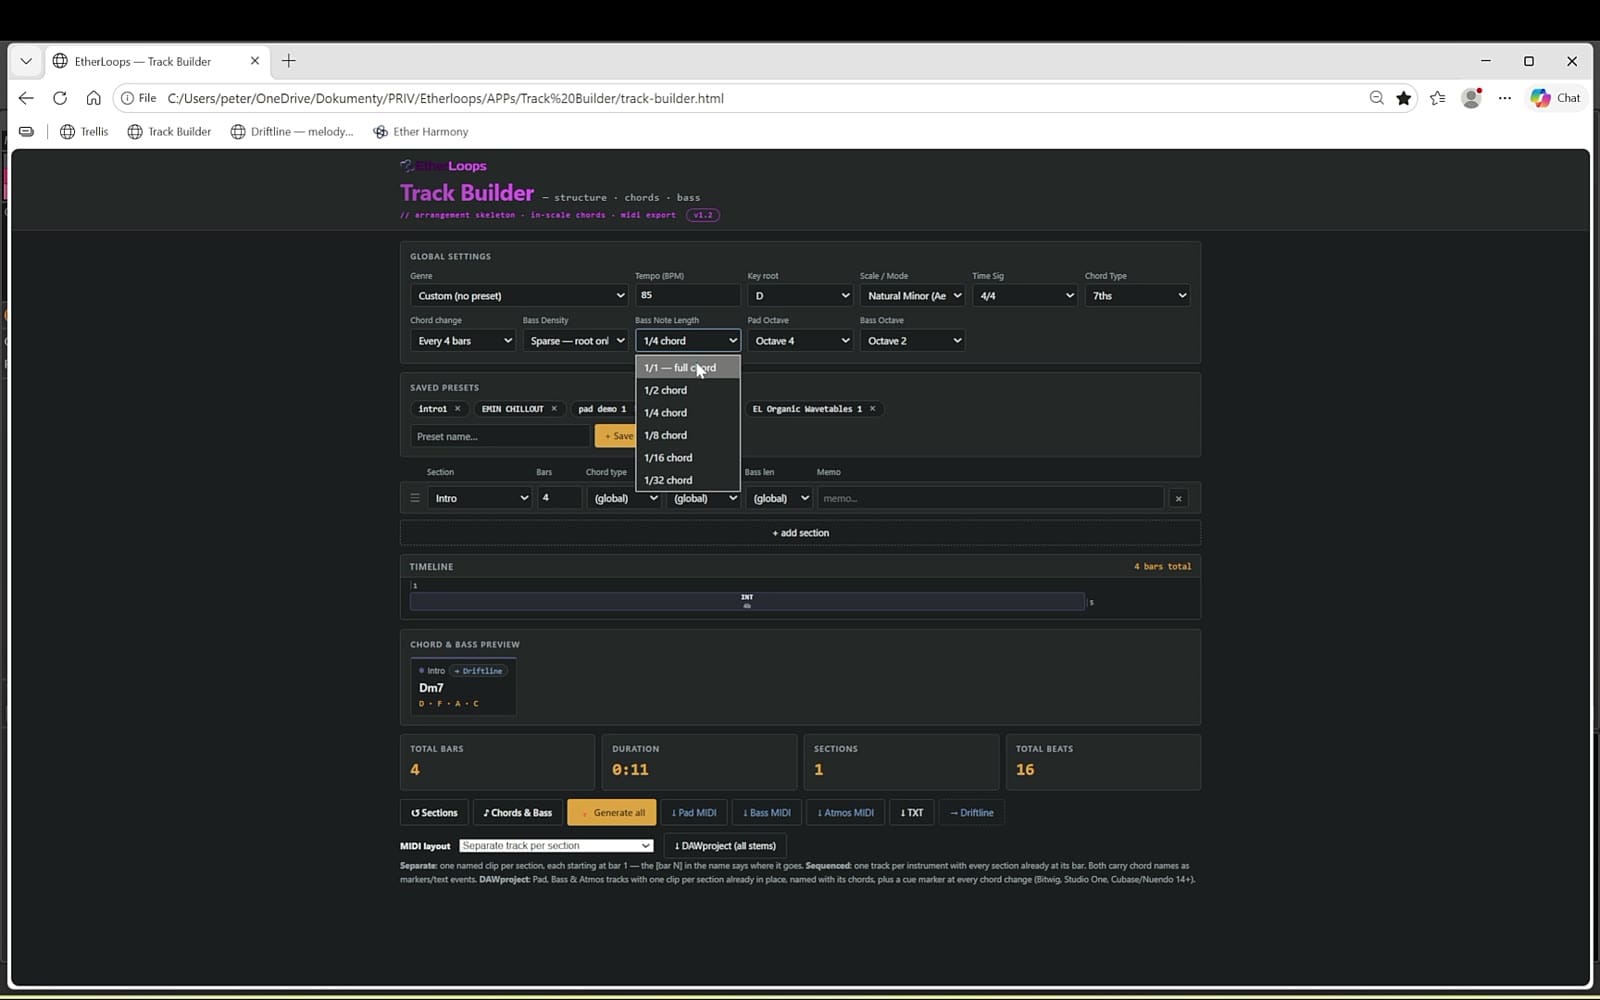
Task: Click the Generate all button
Action: pos(612,813)
